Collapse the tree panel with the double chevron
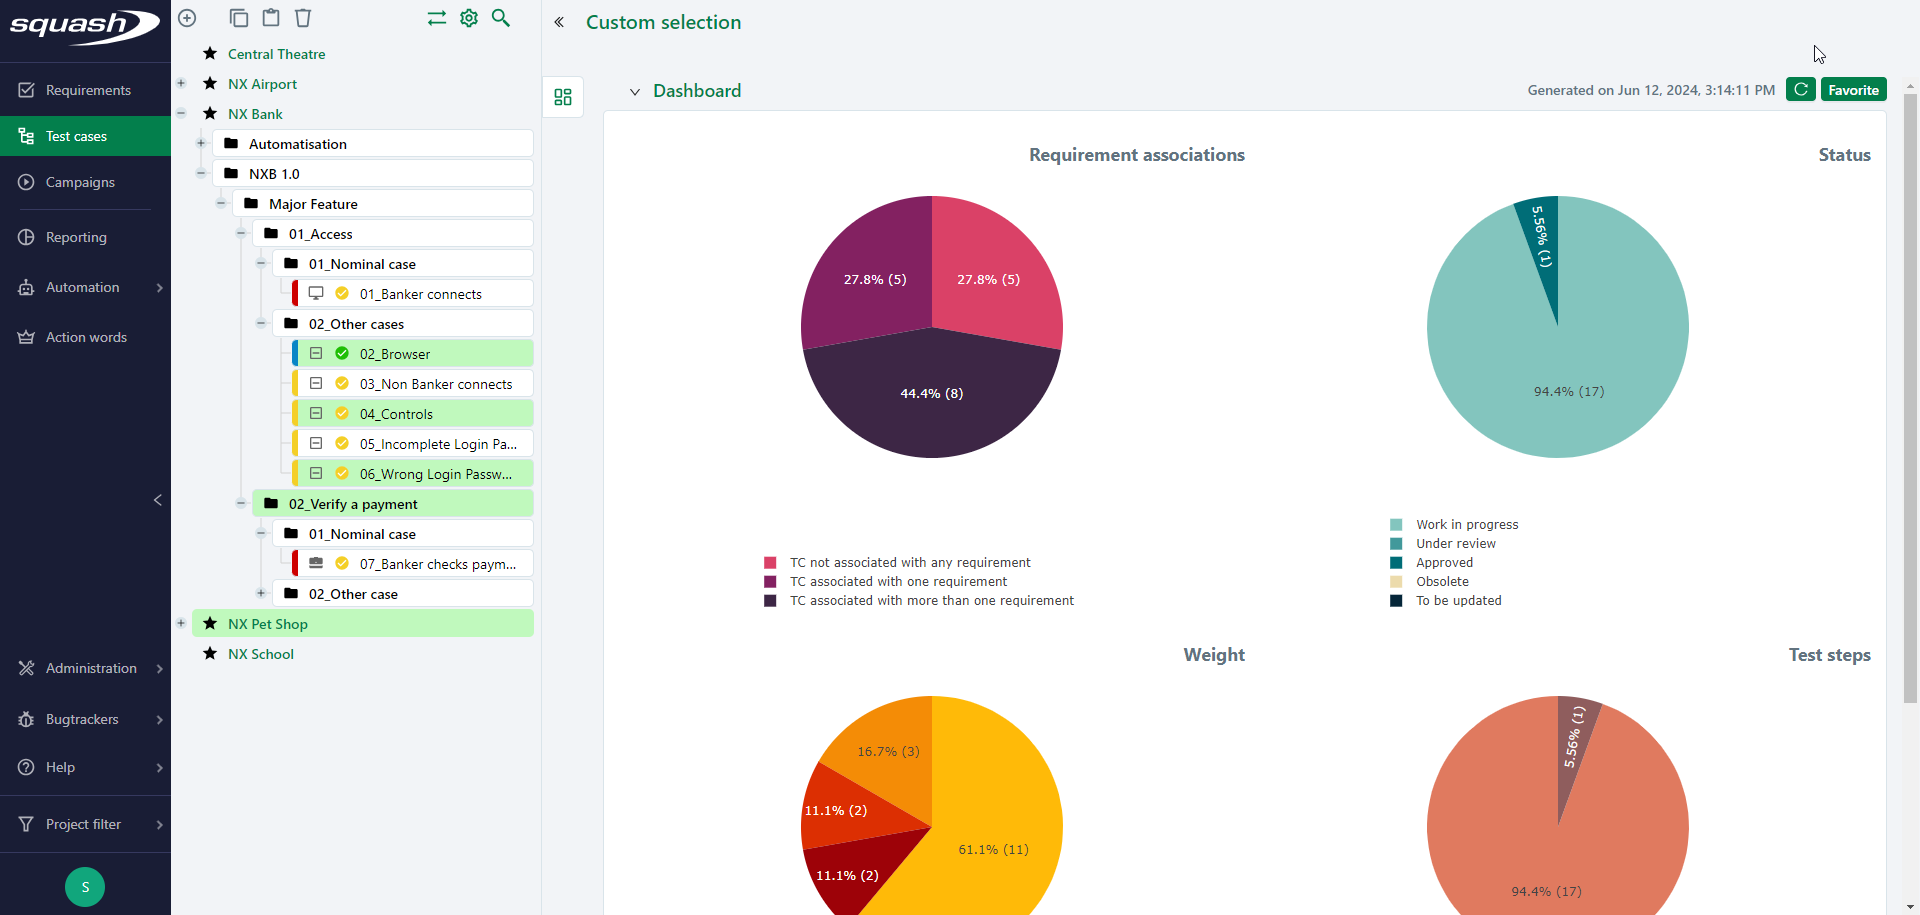 [559, 22]
